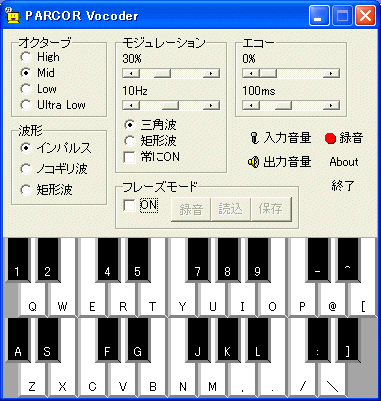Play the black piano key labeled 7
The image size is (381, 401).
[197, 260]
